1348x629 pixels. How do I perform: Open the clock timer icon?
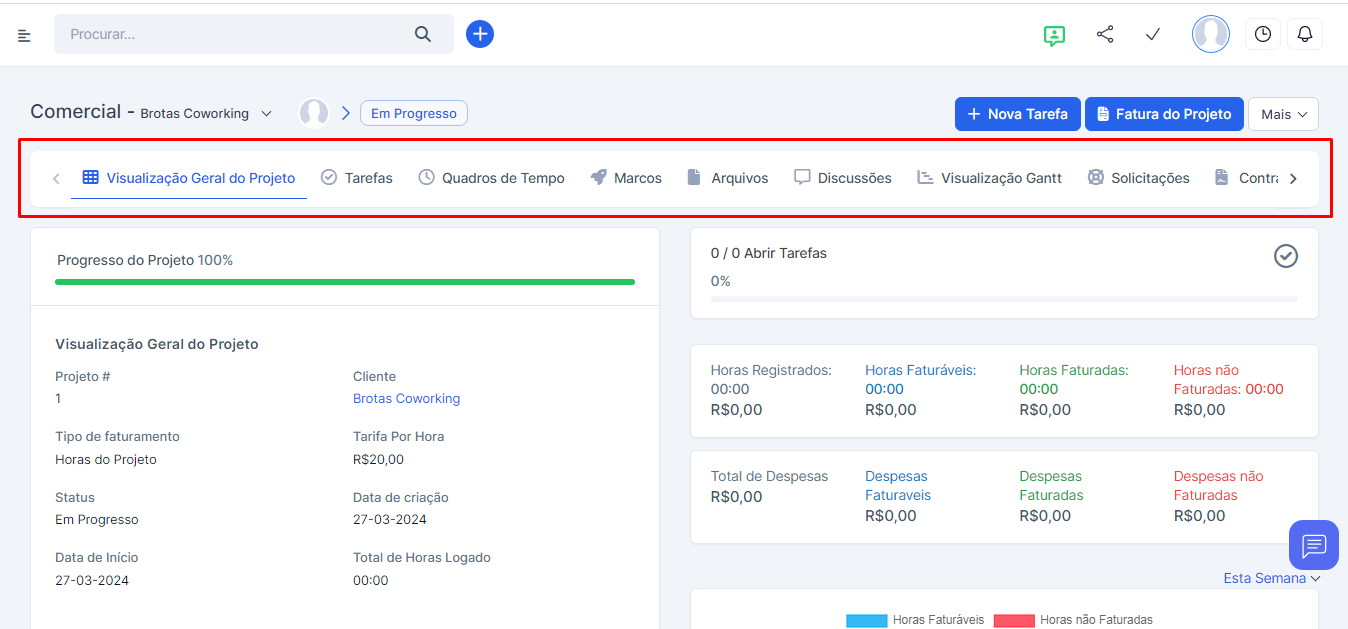(1263, 34)
